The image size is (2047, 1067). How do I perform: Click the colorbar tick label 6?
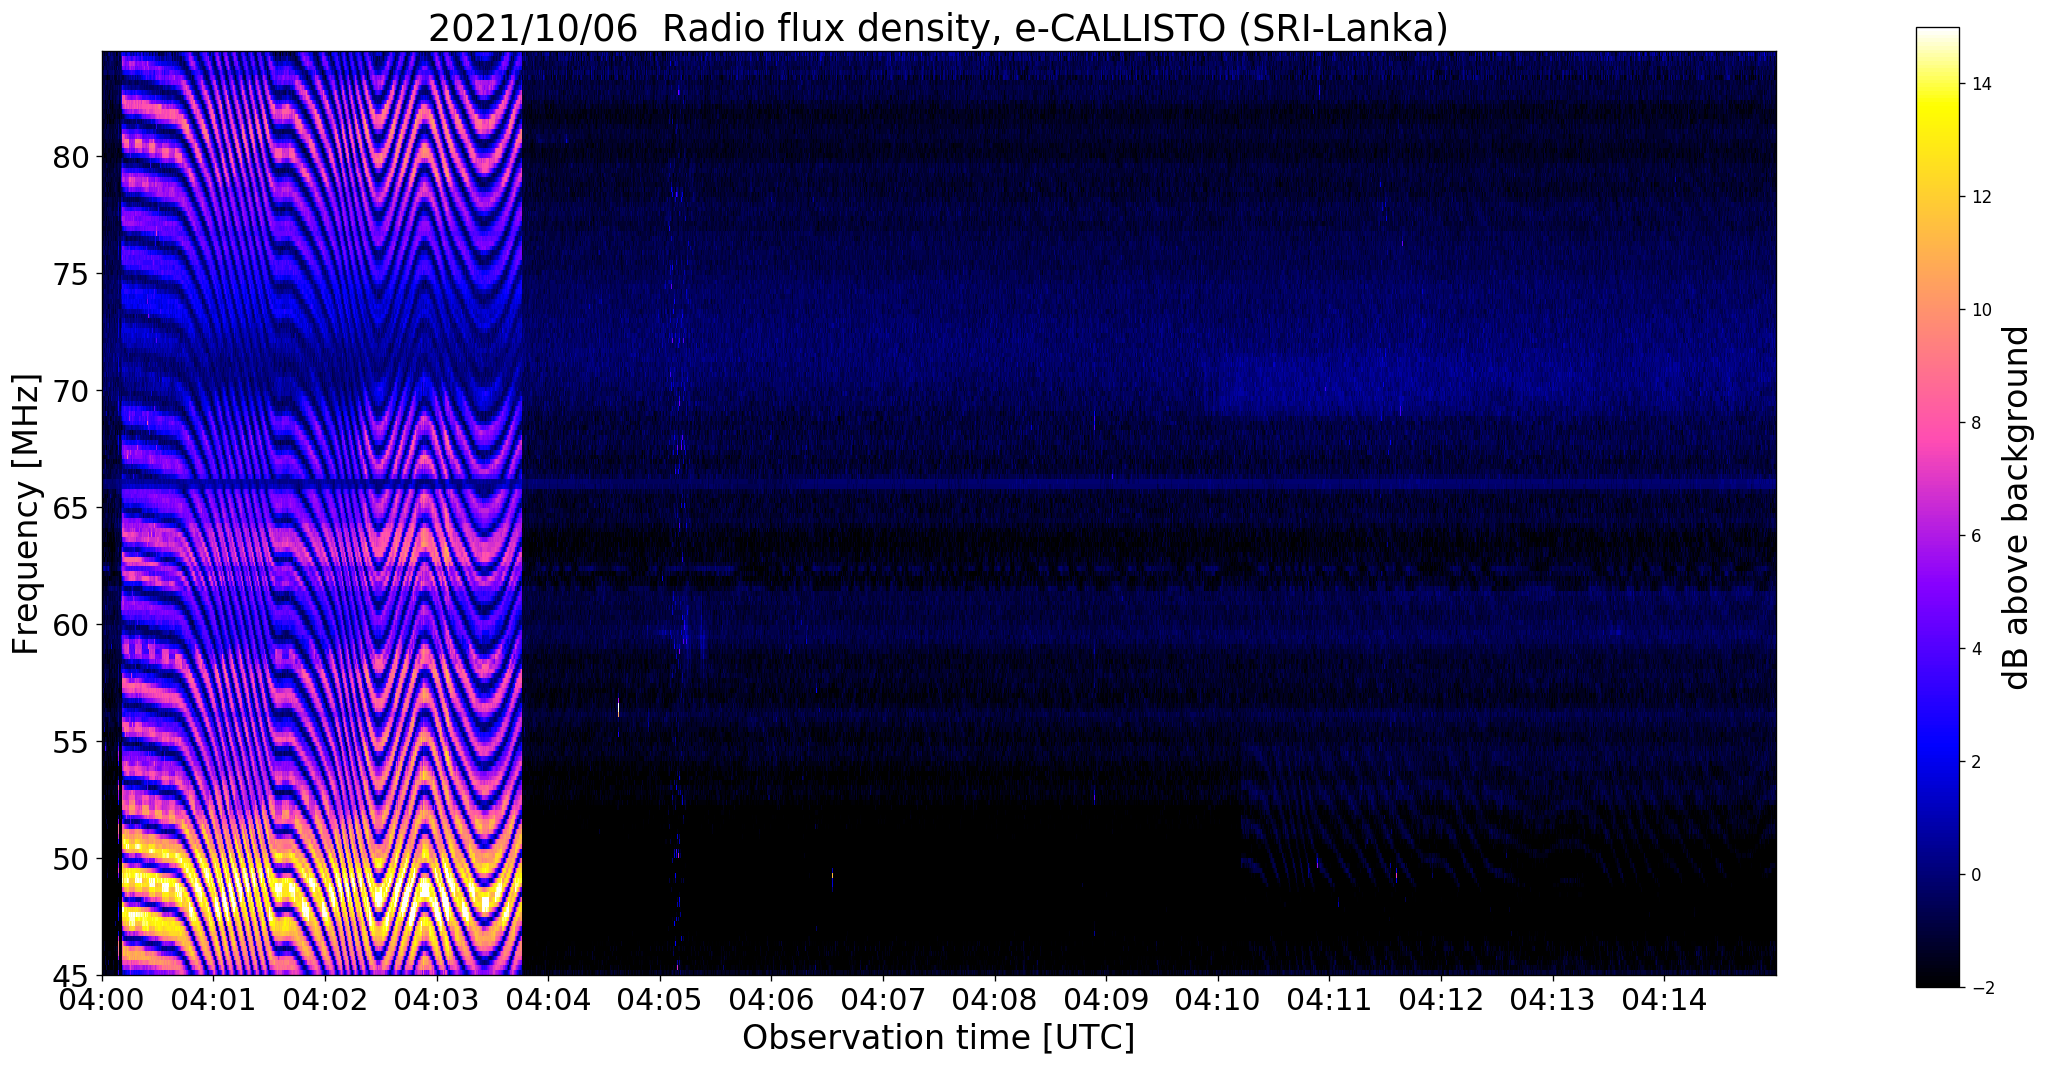click(x=1975, y=536)
